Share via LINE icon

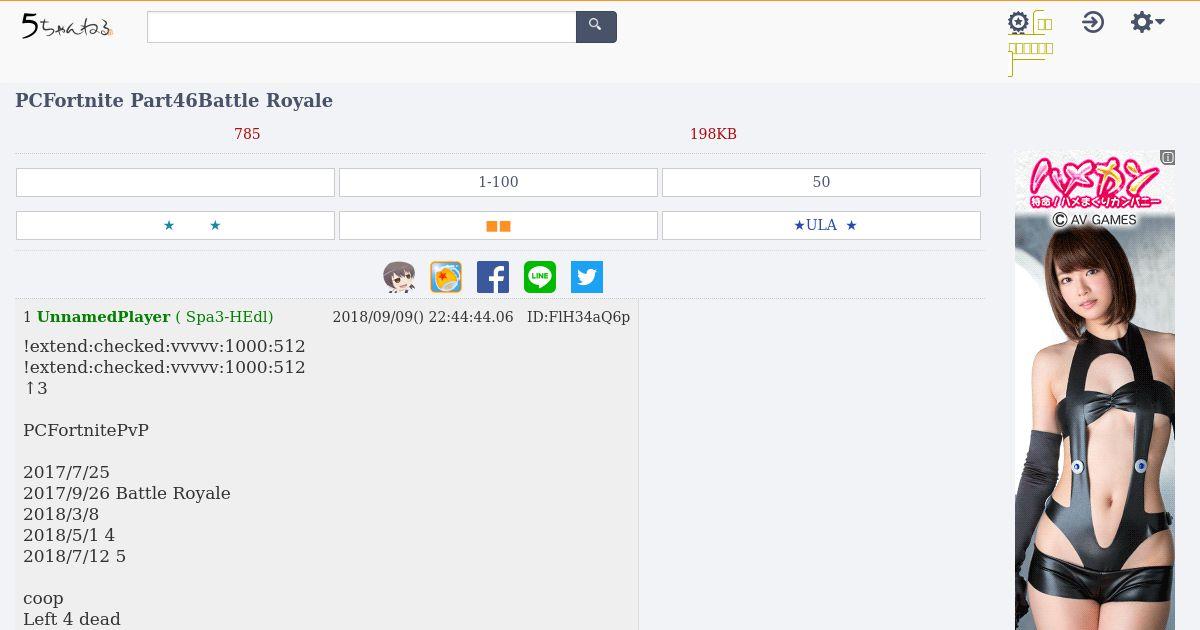(x=540, y=277)
